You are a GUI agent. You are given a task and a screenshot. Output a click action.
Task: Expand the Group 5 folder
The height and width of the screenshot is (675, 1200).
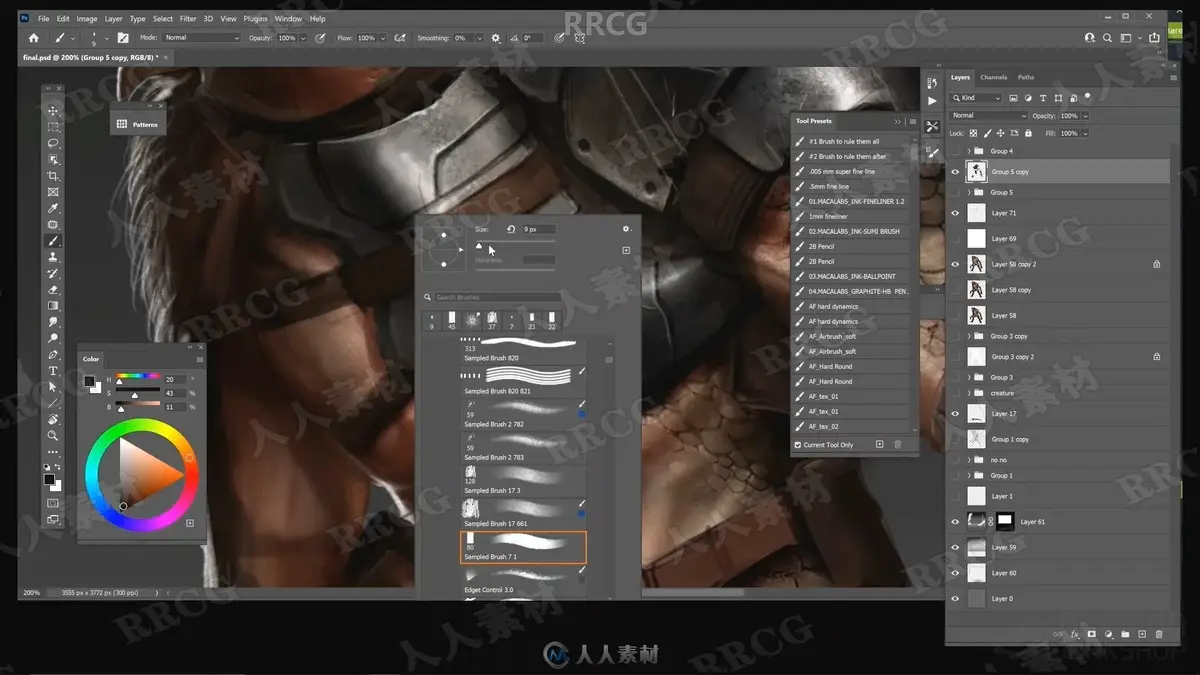(969, 193)
